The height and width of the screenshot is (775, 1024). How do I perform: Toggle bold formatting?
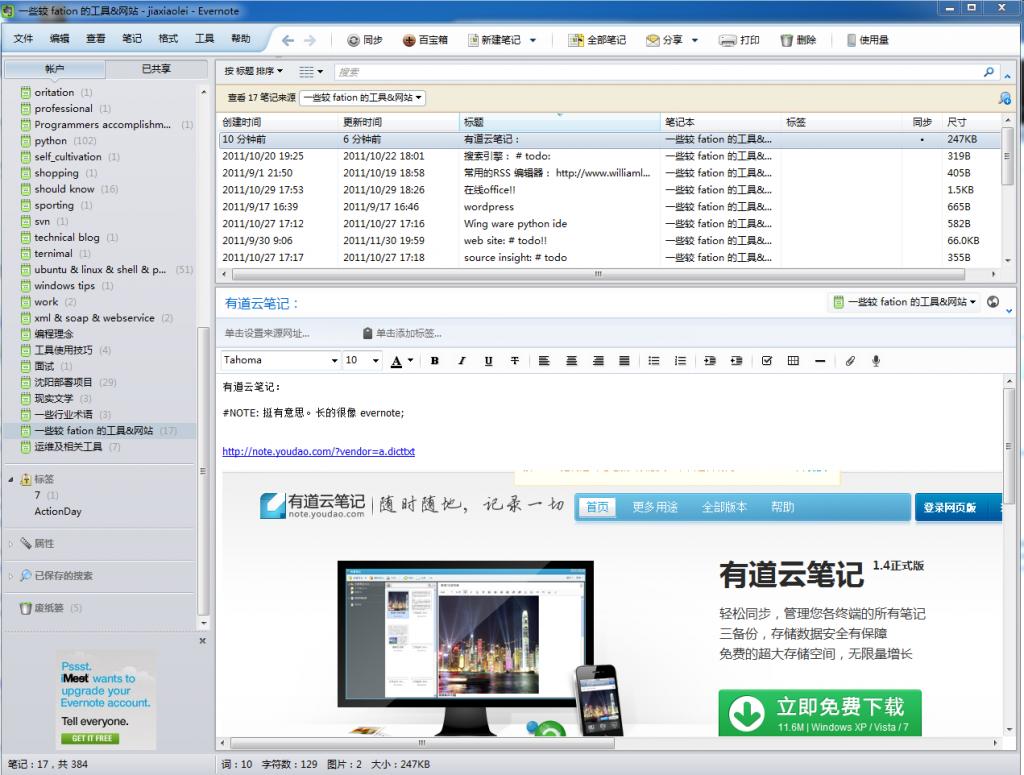coord(435,361)
